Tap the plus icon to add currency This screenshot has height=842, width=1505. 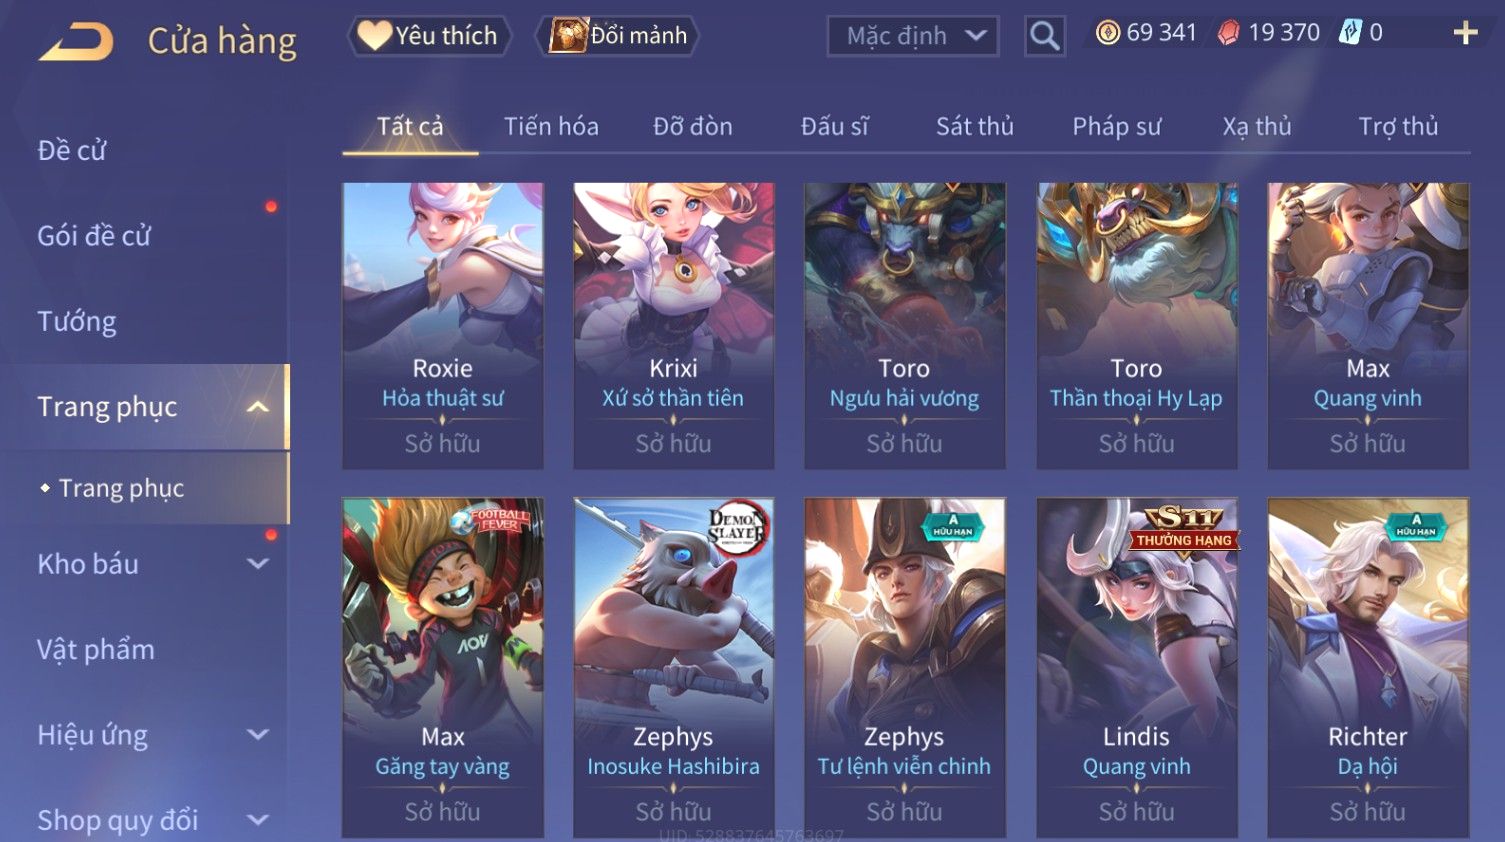[x=1465, y=33]
